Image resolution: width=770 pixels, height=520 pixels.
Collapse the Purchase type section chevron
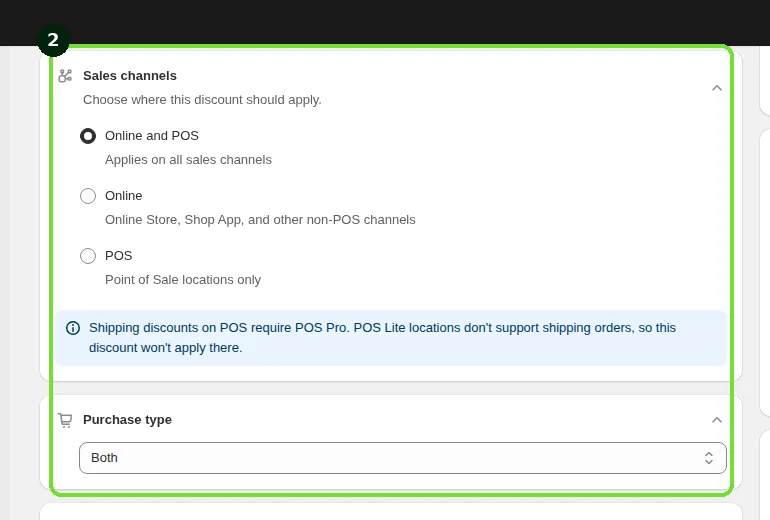point(717,420)
